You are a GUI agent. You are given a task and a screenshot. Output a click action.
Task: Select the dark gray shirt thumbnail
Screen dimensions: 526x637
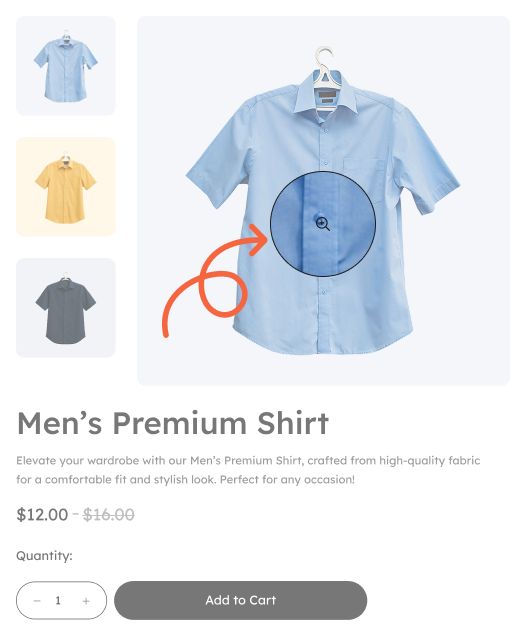66,308
